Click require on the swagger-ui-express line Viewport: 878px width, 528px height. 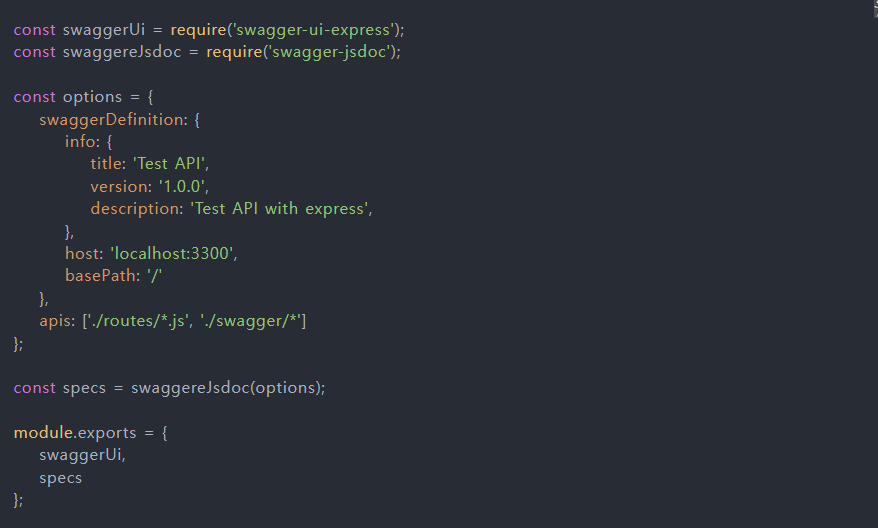(x=198, y=30)
